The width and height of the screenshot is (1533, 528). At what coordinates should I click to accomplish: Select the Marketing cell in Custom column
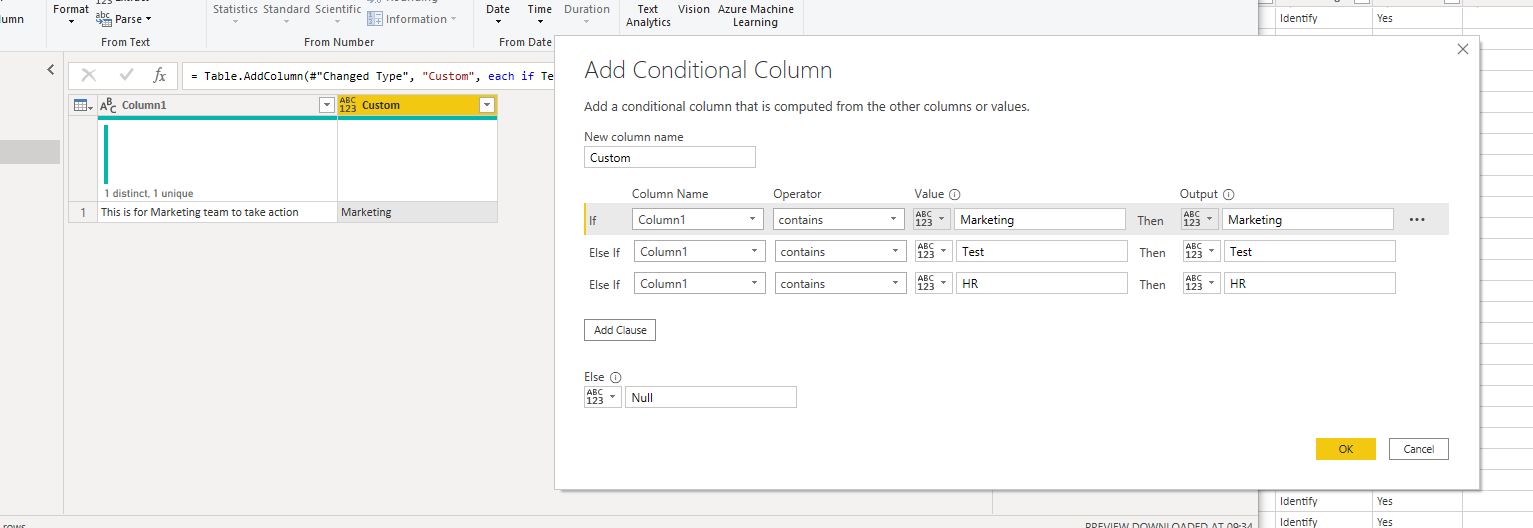[x=417, y=212]
